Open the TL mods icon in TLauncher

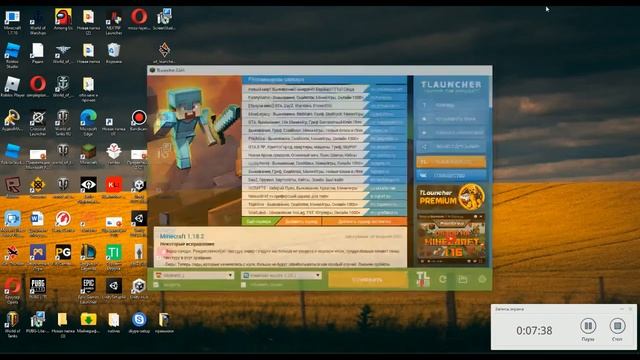(422, 280)
